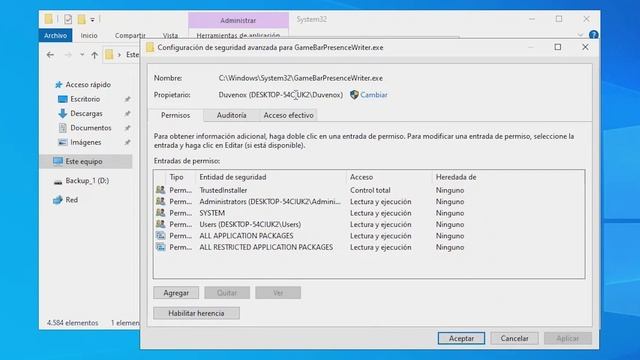Click the Explorer help question mark icon
Viewport: 640px width, 360px height.
593,35
